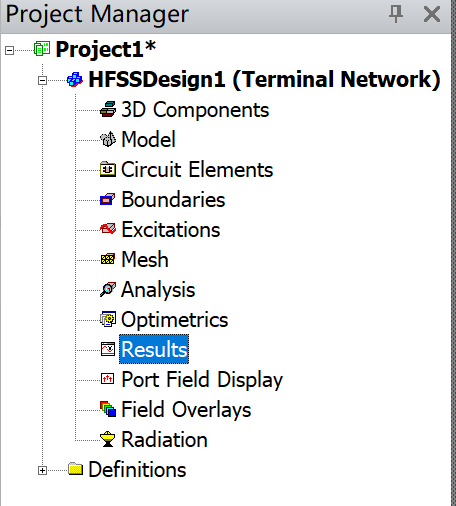Click the Project1 project icon
Screen dimensions: 456x506
[42, 49]
